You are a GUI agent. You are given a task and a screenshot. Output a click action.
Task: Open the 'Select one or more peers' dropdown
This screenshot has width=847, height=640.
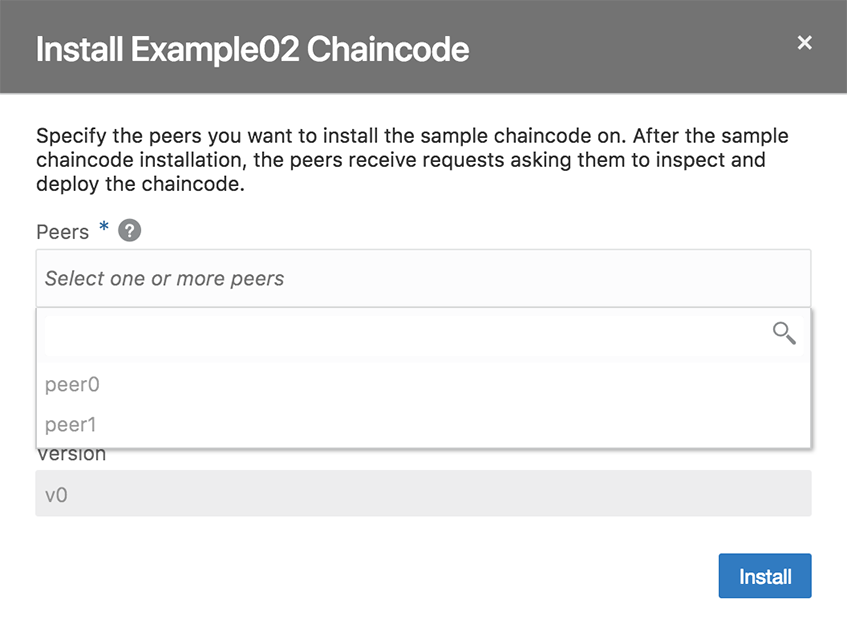pos(423,278)
